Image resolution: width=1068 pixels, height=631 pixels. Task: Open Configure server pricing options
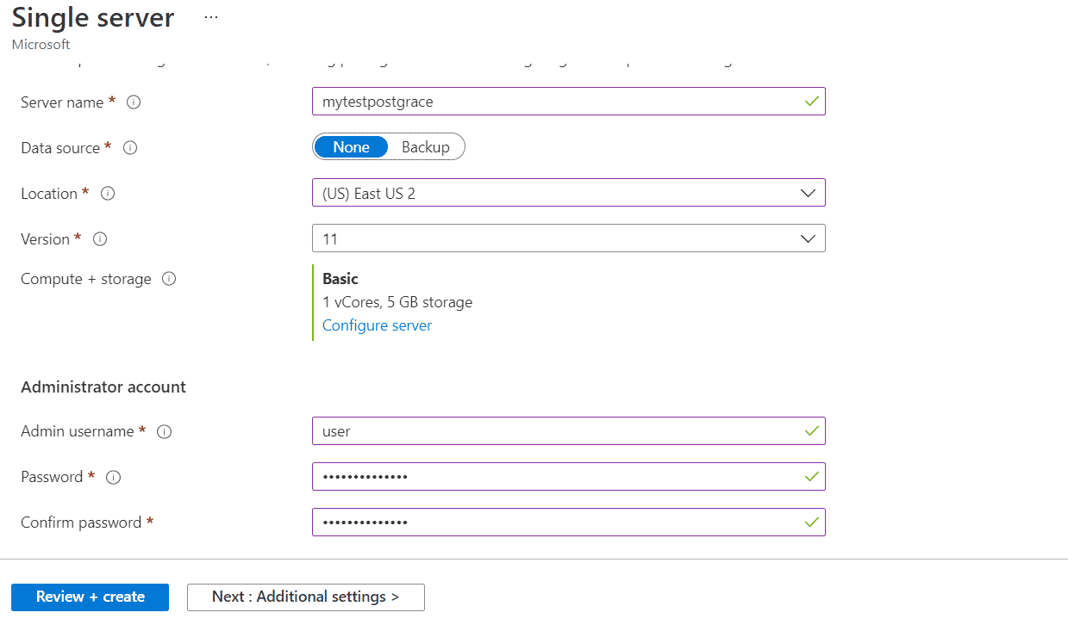tap(377, 325)
